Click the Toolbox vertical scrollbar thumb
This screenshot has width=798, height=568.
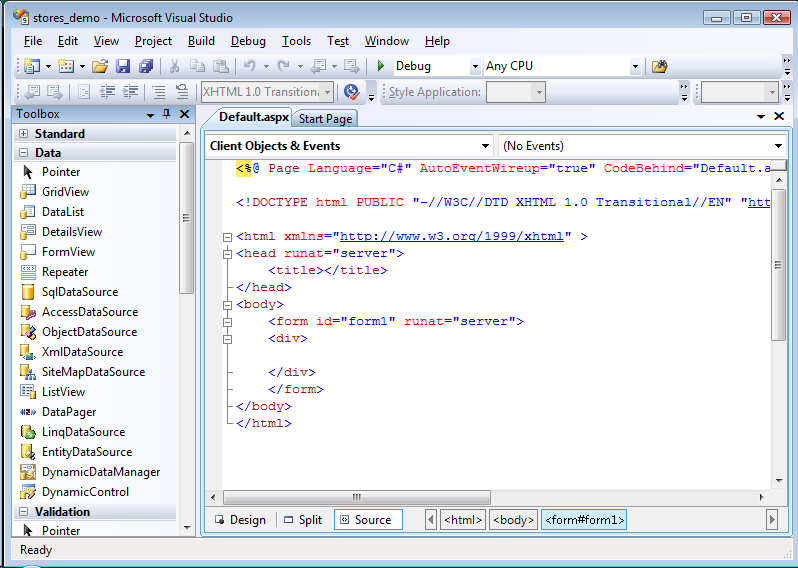coord(187,217)
